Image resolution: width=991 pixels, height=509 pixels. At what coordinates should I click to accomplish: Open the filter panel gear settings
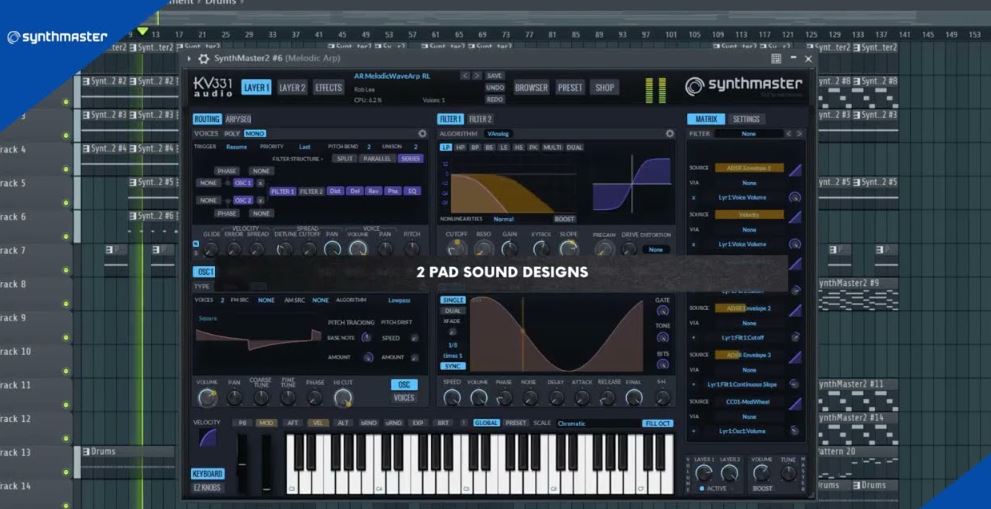click(x=669, y=133)
